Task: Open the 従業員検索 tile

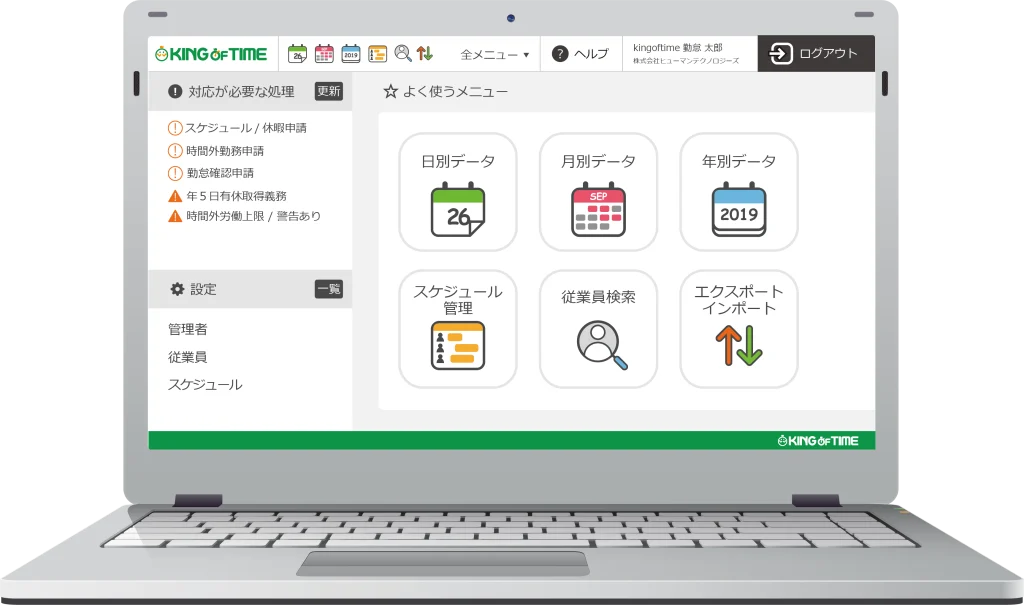Action: (598, 329)
